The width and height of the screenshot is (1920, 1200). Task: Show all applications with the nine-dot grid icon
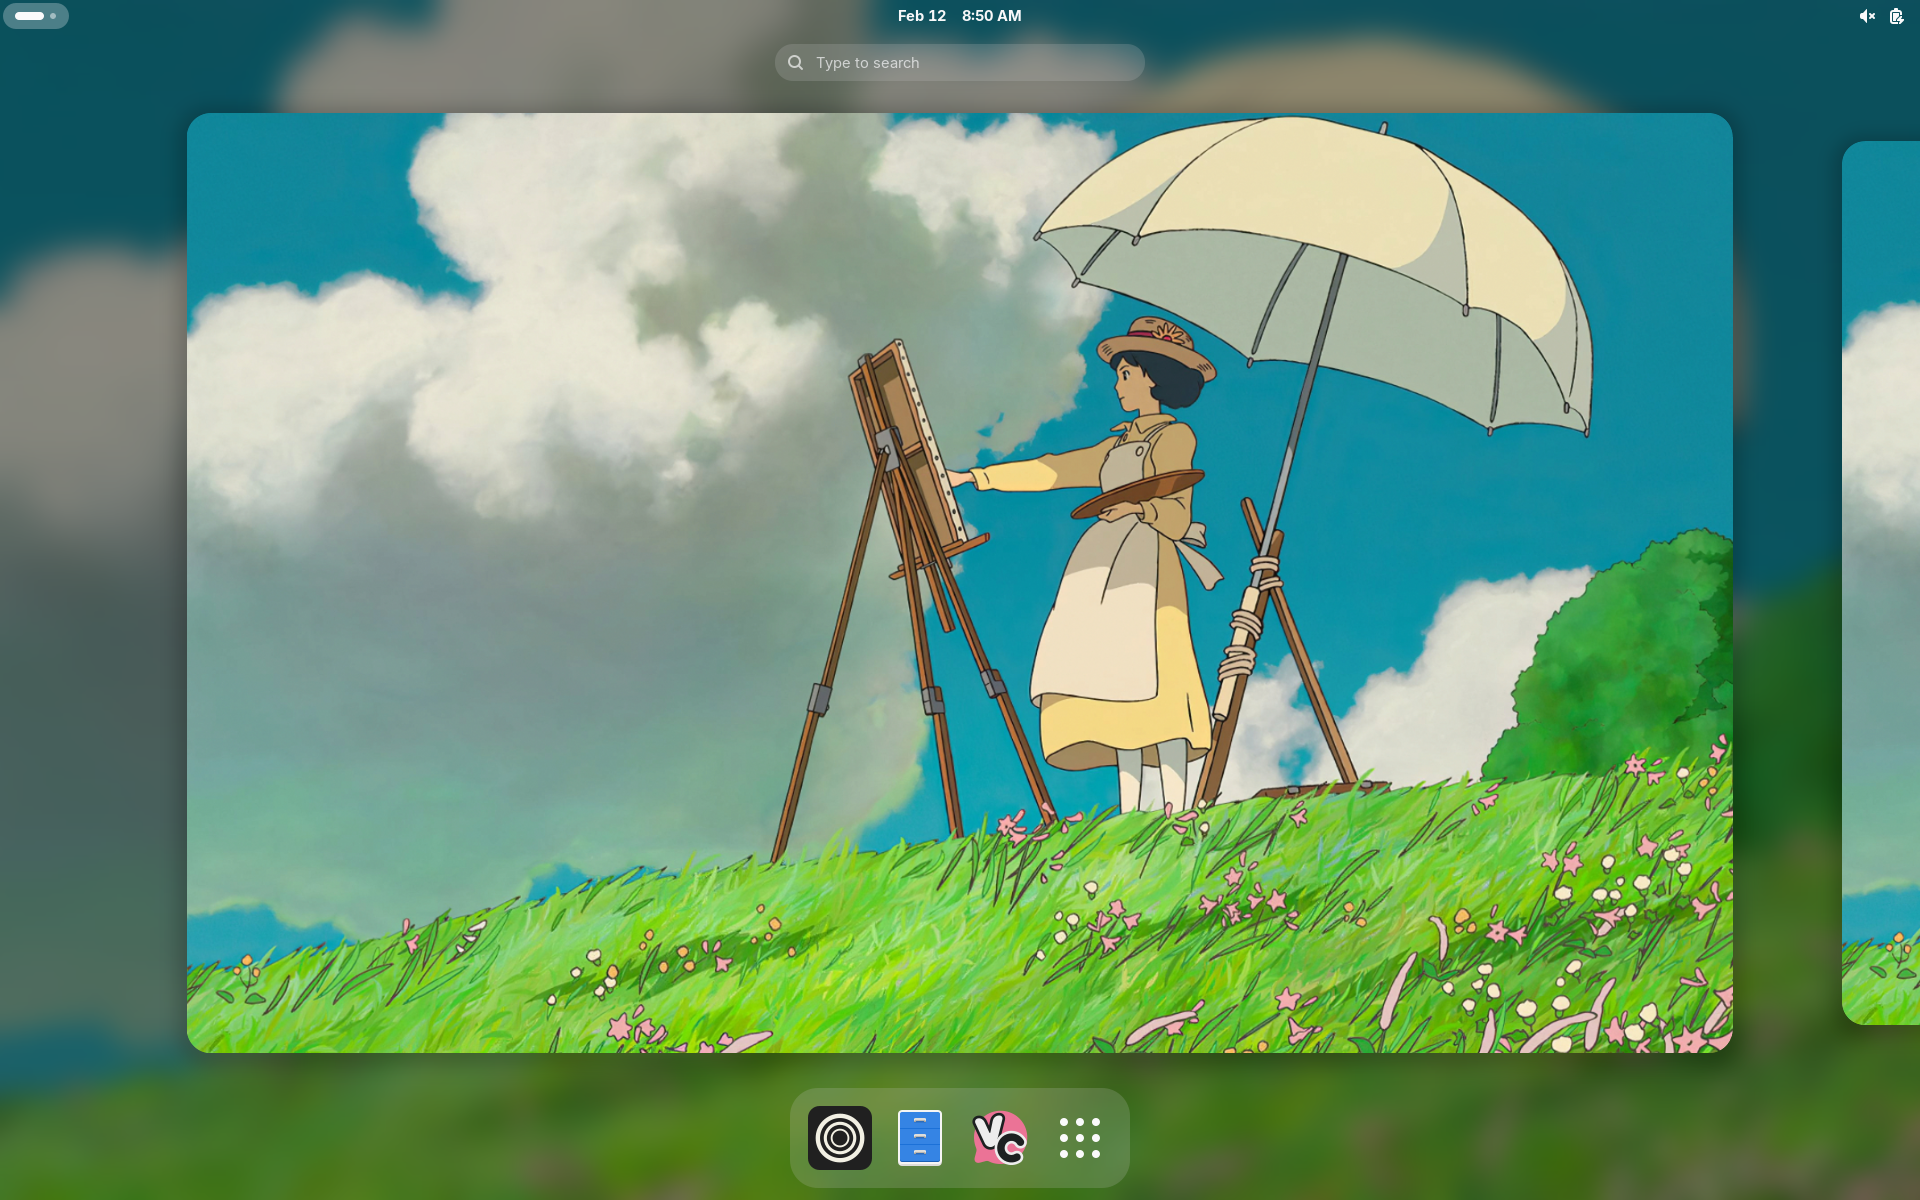(1080, 1138)
